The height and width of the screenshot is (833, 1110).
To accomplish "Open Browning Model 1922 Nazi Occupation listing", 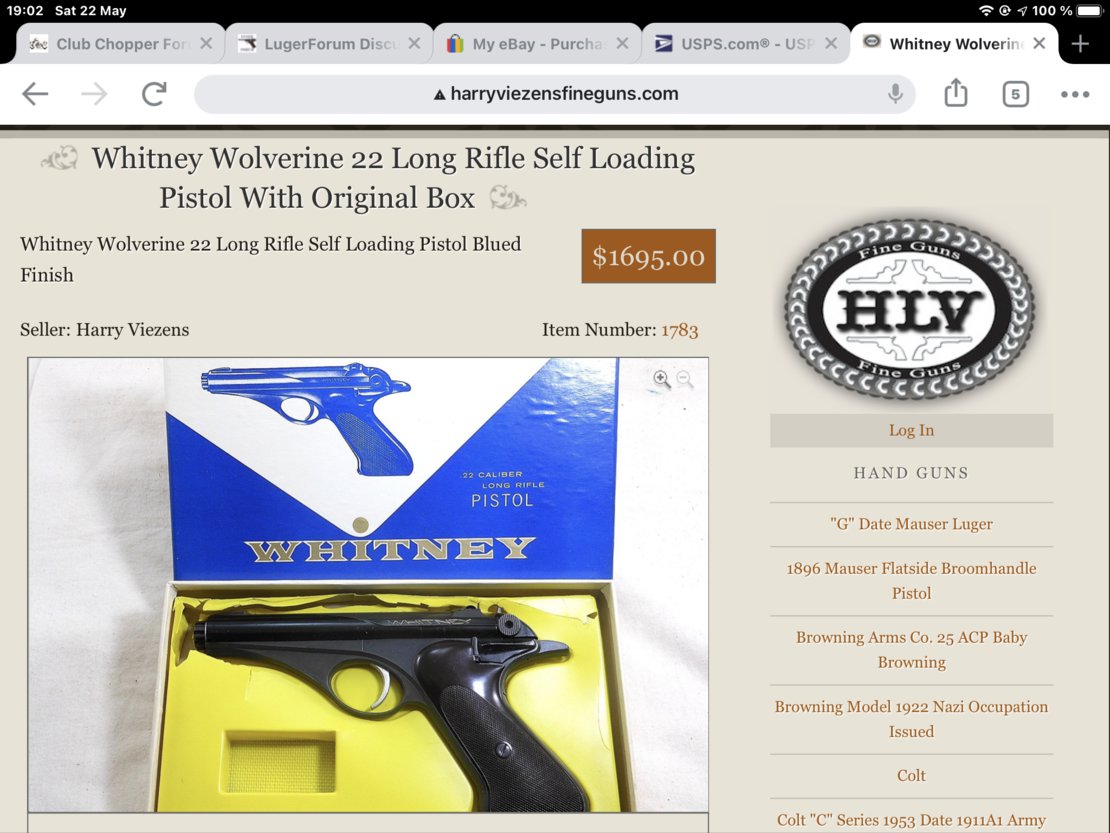I will pos(911,719).
